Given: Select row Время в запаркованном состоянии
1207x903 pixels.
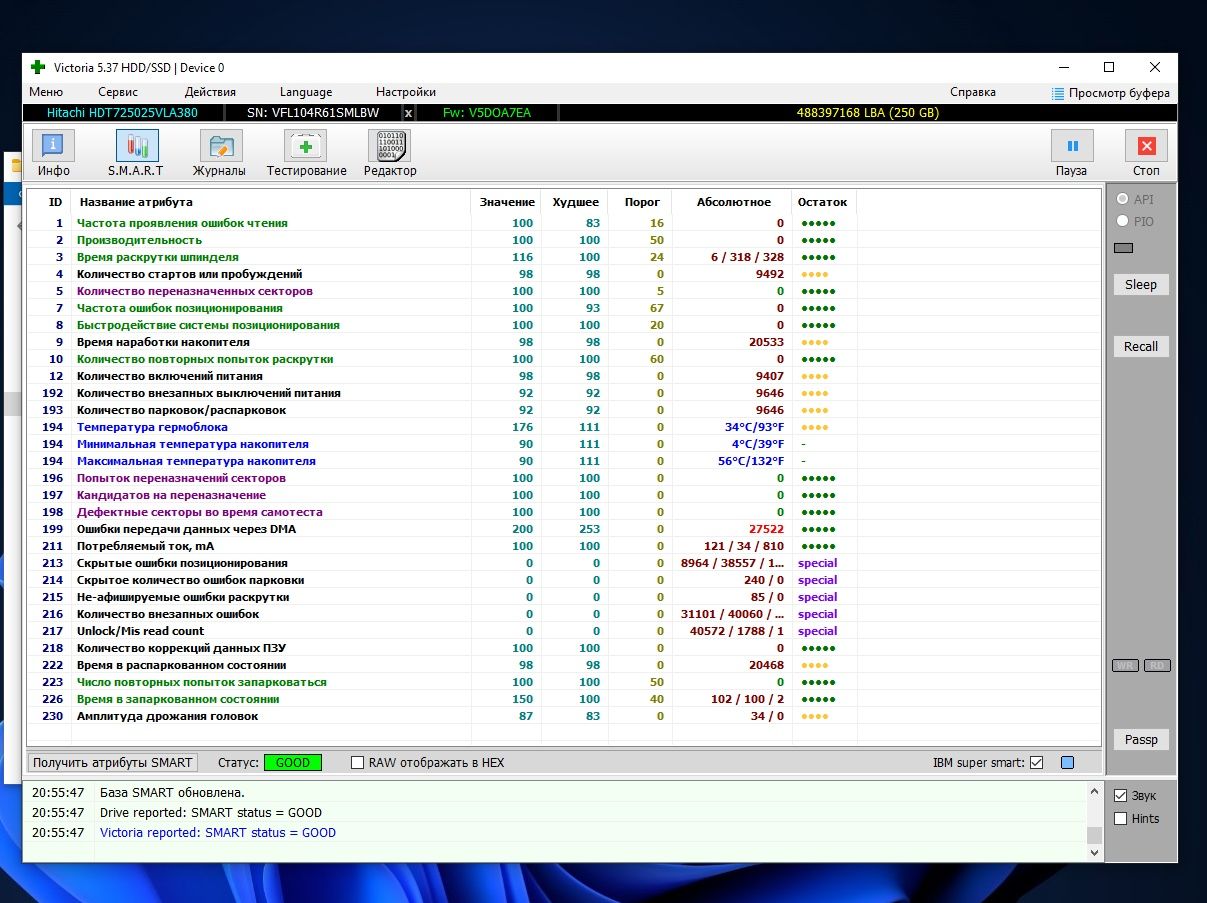Looking at the screenshot, I should 442,699.
